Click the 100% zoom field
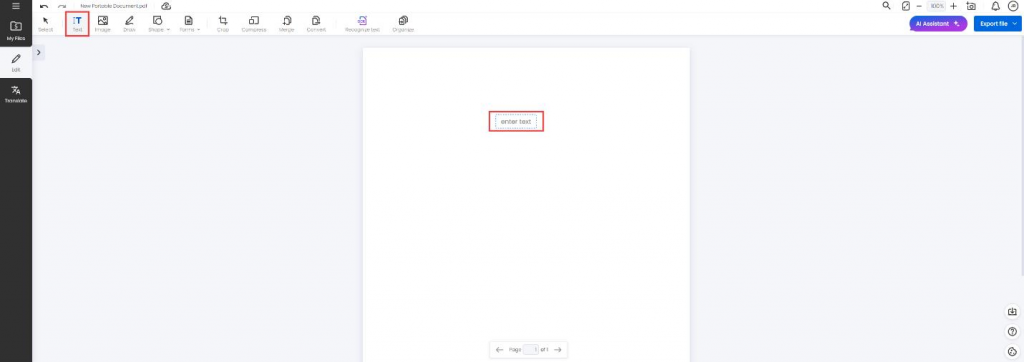The width and height of the screenshot is (1024, 362). coord(937,6)
